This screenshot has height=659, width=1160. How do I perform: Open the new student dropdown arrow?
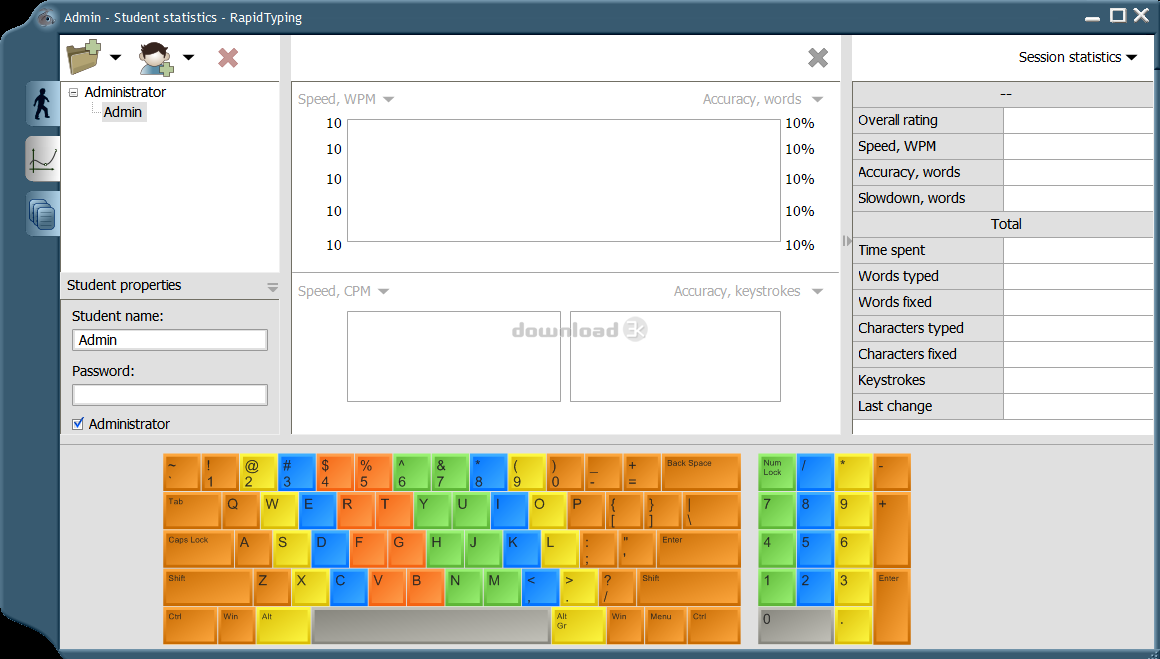pyautogui.click(x=189, y=57)
